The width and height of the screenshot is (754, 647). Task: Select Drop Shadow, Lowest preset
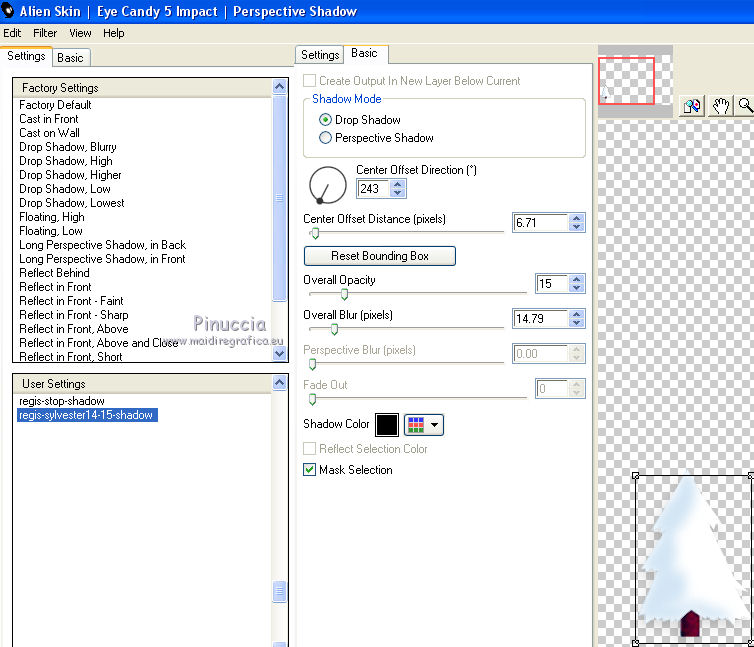72,203
